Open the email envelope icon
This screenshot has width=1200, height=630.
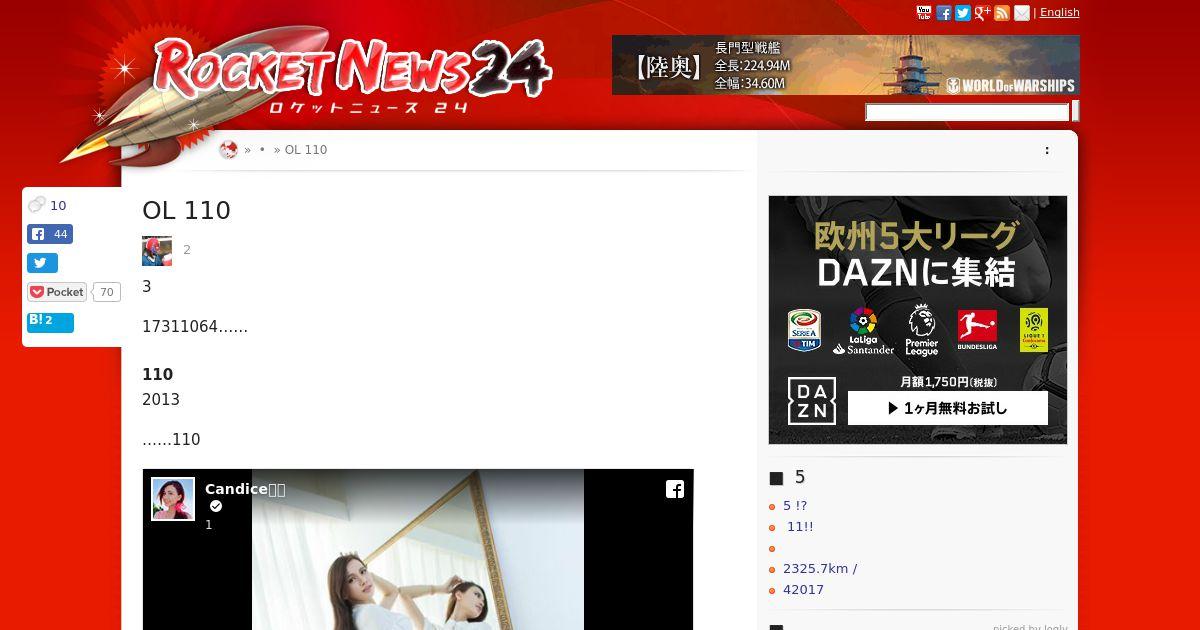pyautogui.click(x=1021, y=13)
